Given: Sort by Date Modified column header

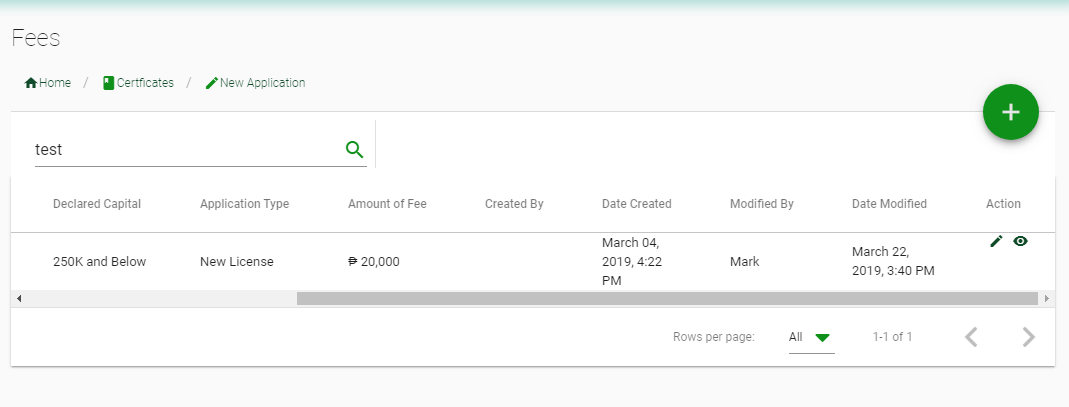Looking at the screenshot, I should (889, 204).
